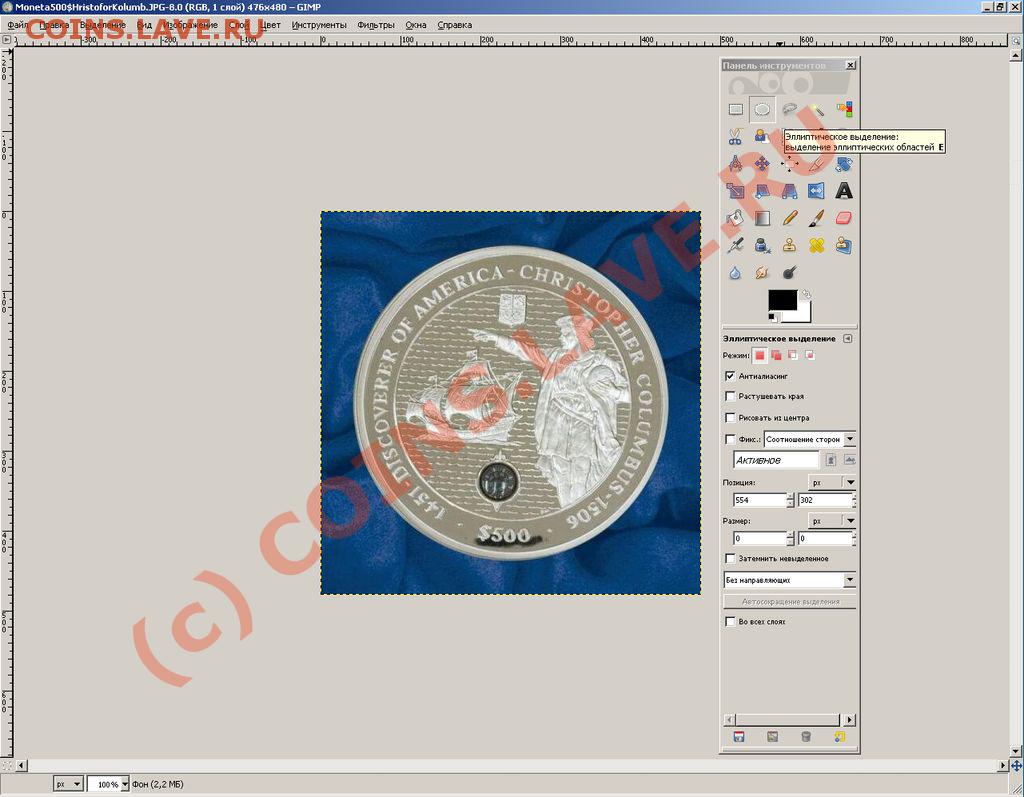This screenshot has height=797, width=1024.
Task: Open the tool options panel tab menu arrow
Action: (x=848, y=338)
